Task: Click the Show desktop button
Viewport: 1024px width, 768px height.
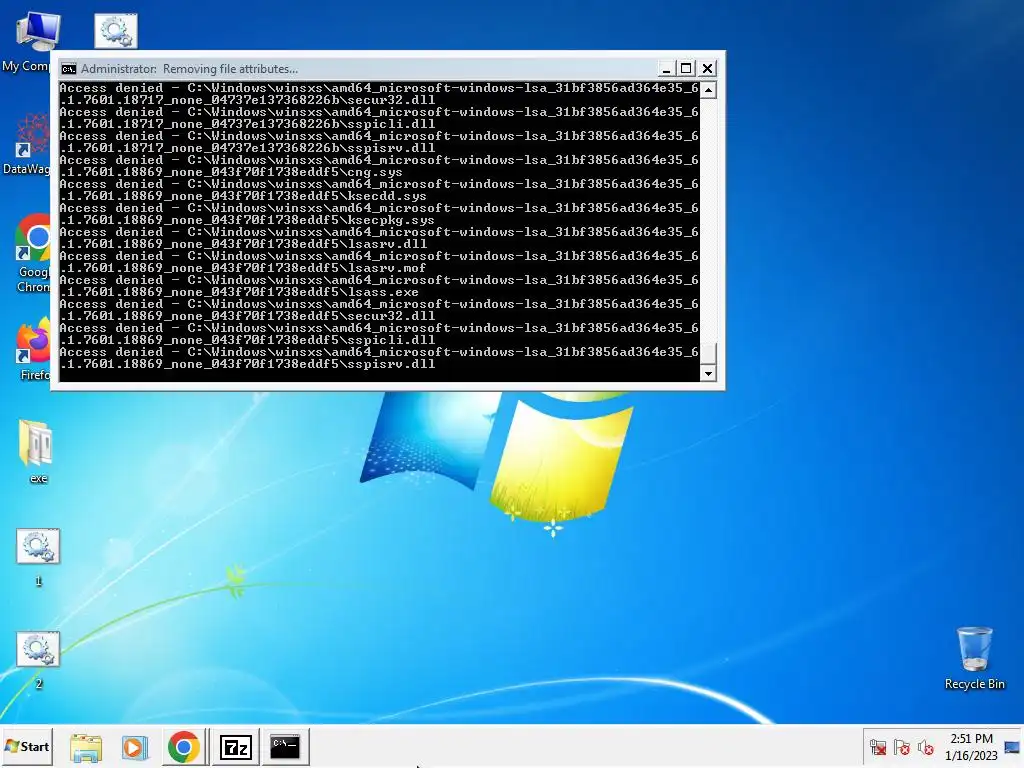Action: pos(1012,747)
